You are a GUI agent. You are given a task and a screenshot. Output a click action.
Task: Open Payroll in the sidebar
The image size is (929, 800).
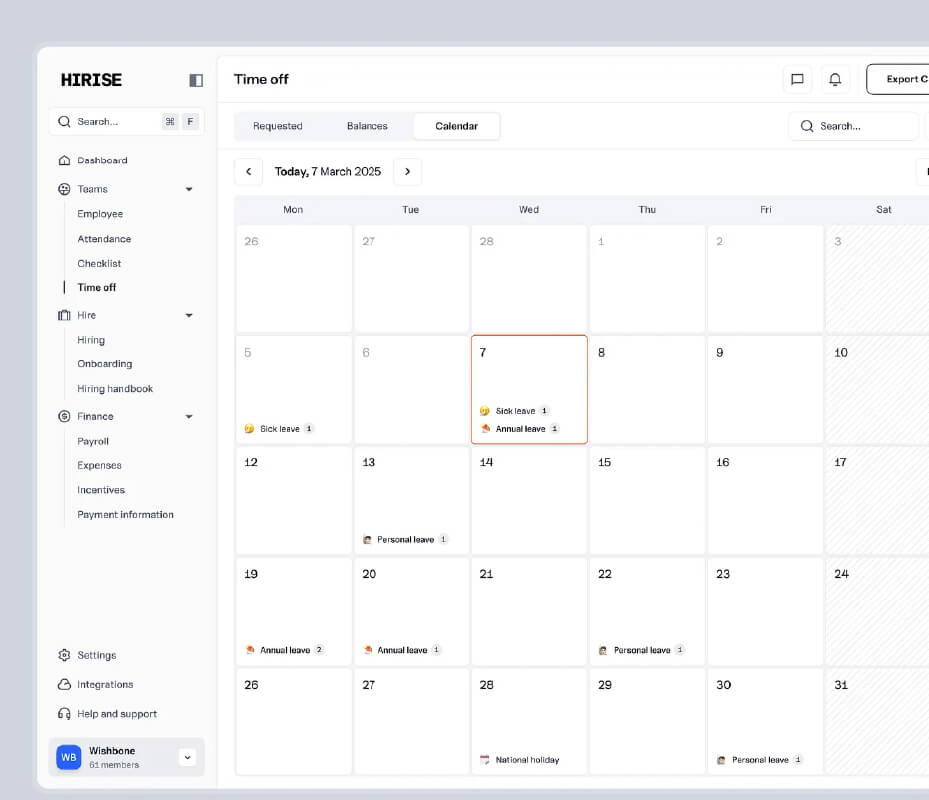click(x=93, y=441)
